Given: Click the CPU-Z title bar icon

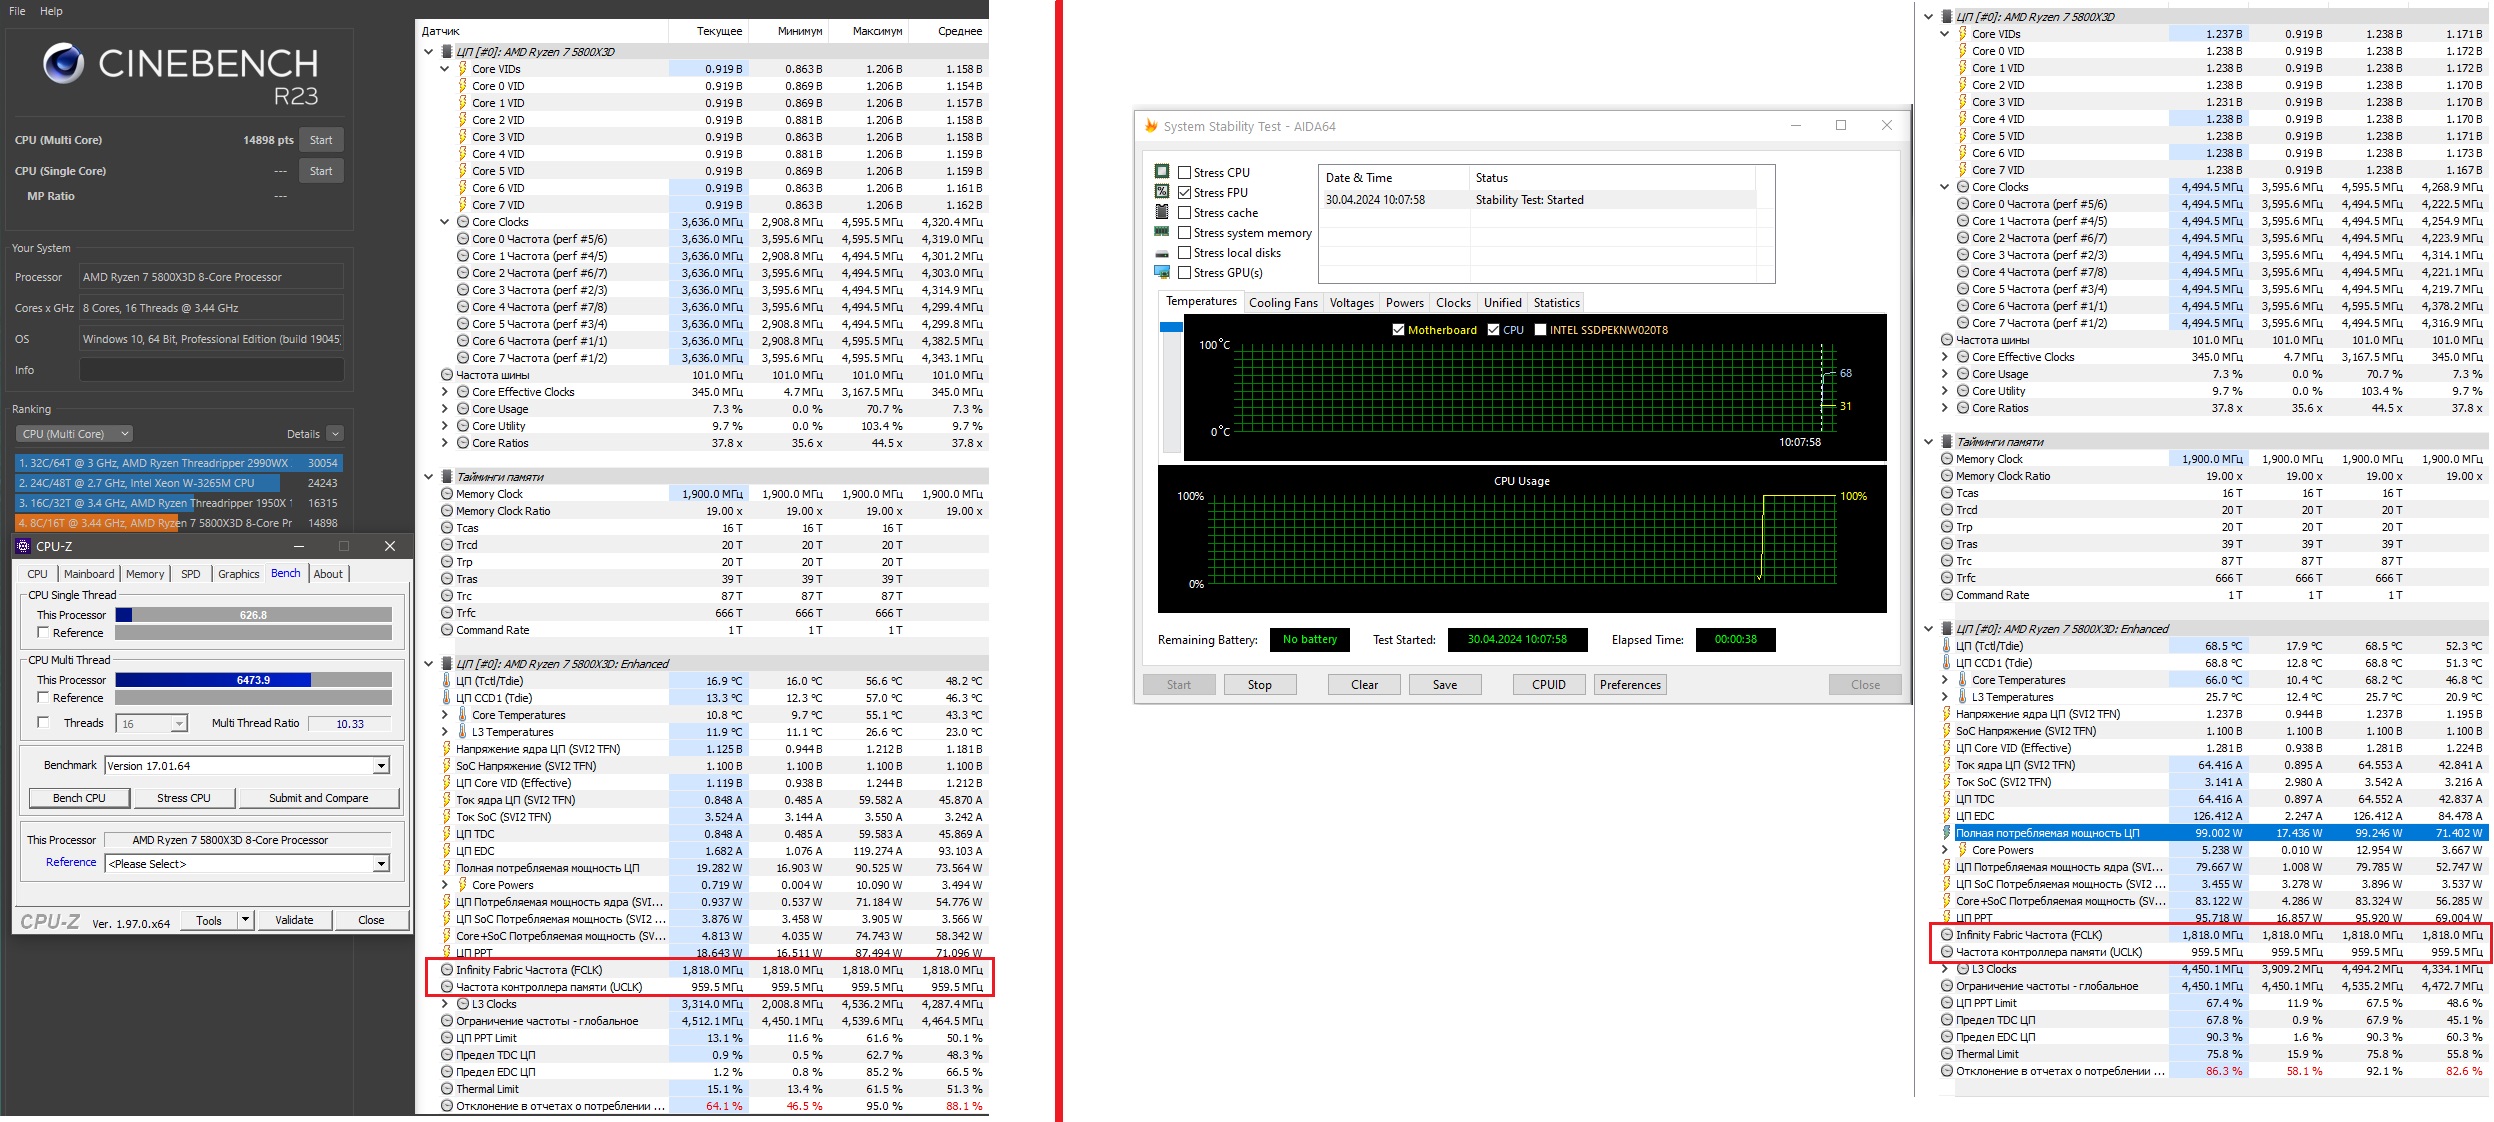Looking at the screenshot, I should click(x=24, y=546).
